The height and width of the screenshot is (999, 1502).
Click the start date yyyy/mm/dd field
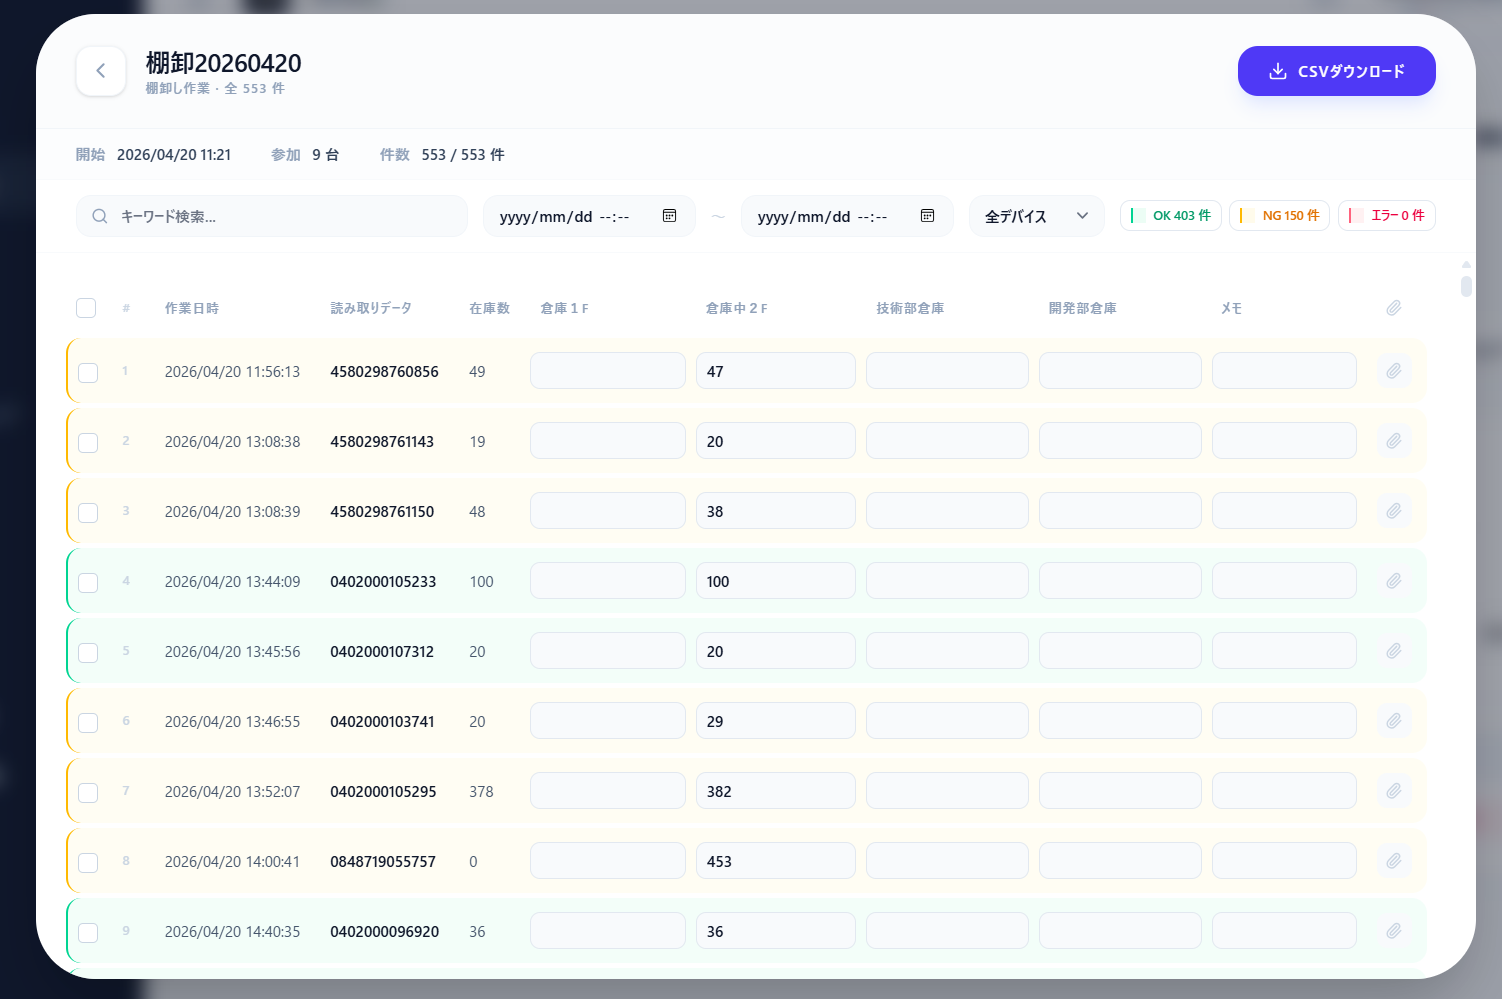(589, 216)
